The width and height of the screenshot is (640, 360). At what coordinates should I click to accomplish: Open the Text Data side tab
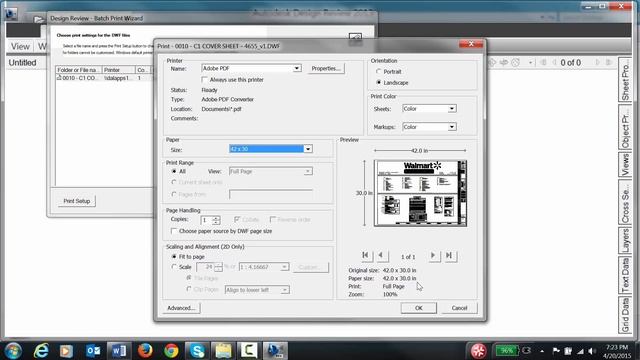click(x=625, y=275)
